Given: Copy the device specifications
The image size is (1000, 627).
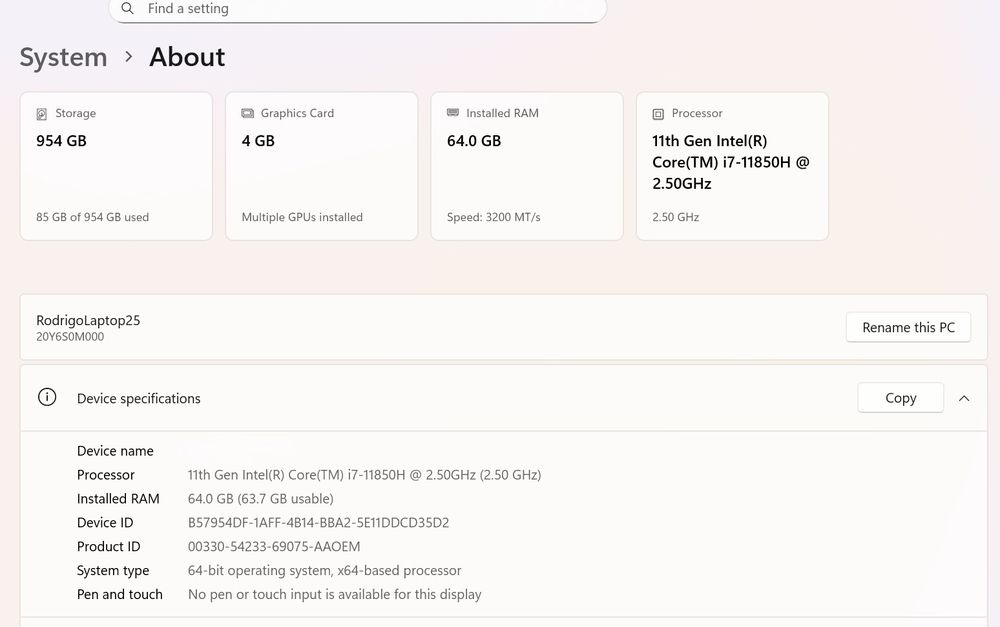Looking at the screenshot, I should 900,398.
